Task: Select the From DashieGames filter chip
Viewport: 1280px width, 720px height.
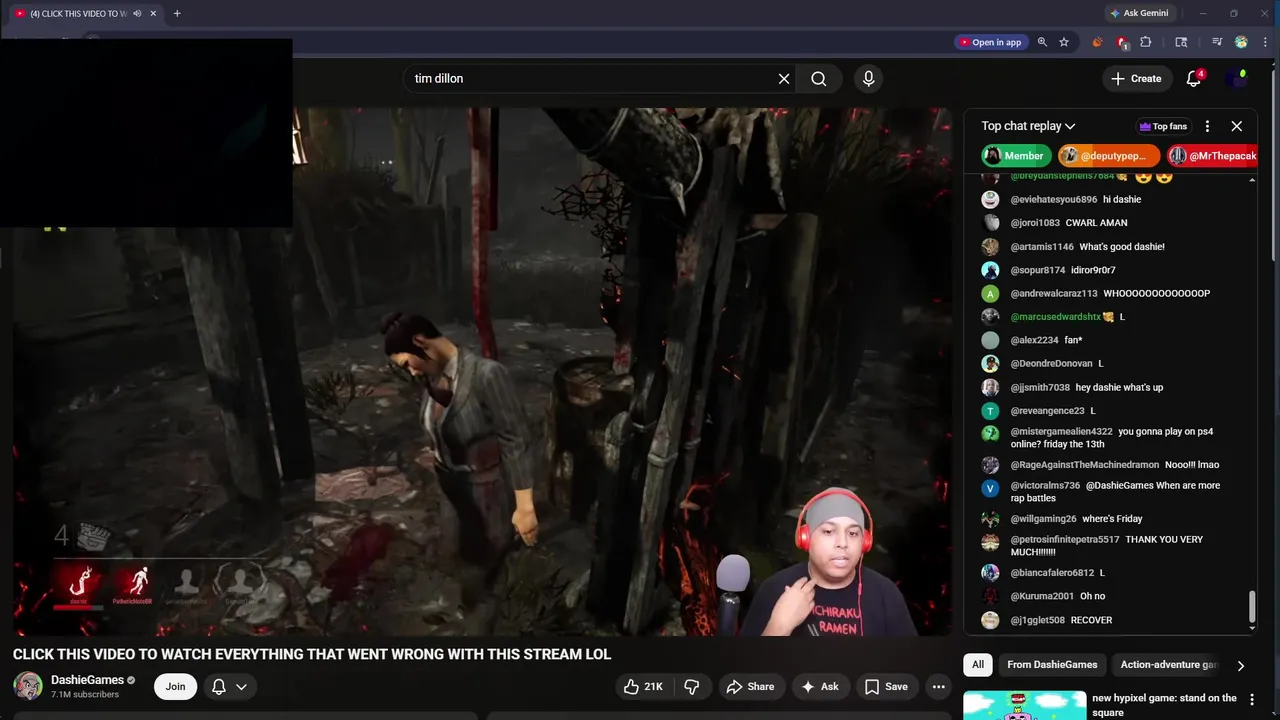Action: click(x=1052, y=665)
